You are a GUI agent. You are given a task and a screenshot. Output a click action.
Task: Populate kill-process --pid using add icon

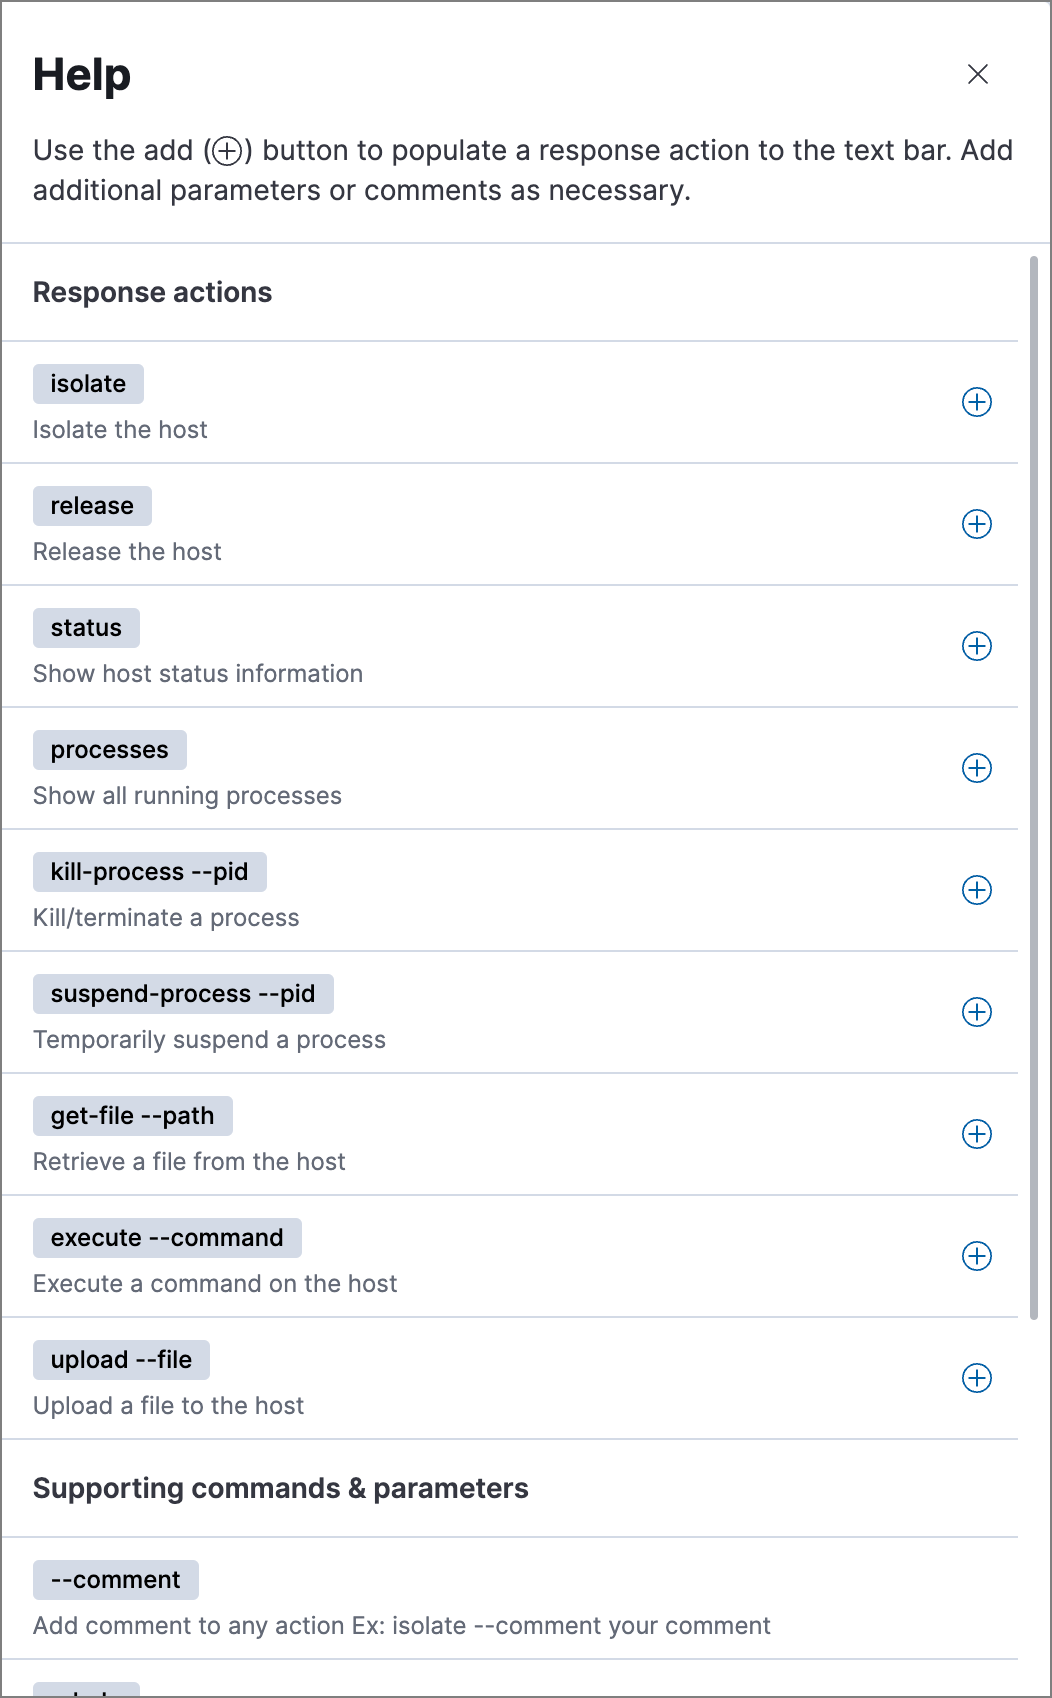coord(977,890)
